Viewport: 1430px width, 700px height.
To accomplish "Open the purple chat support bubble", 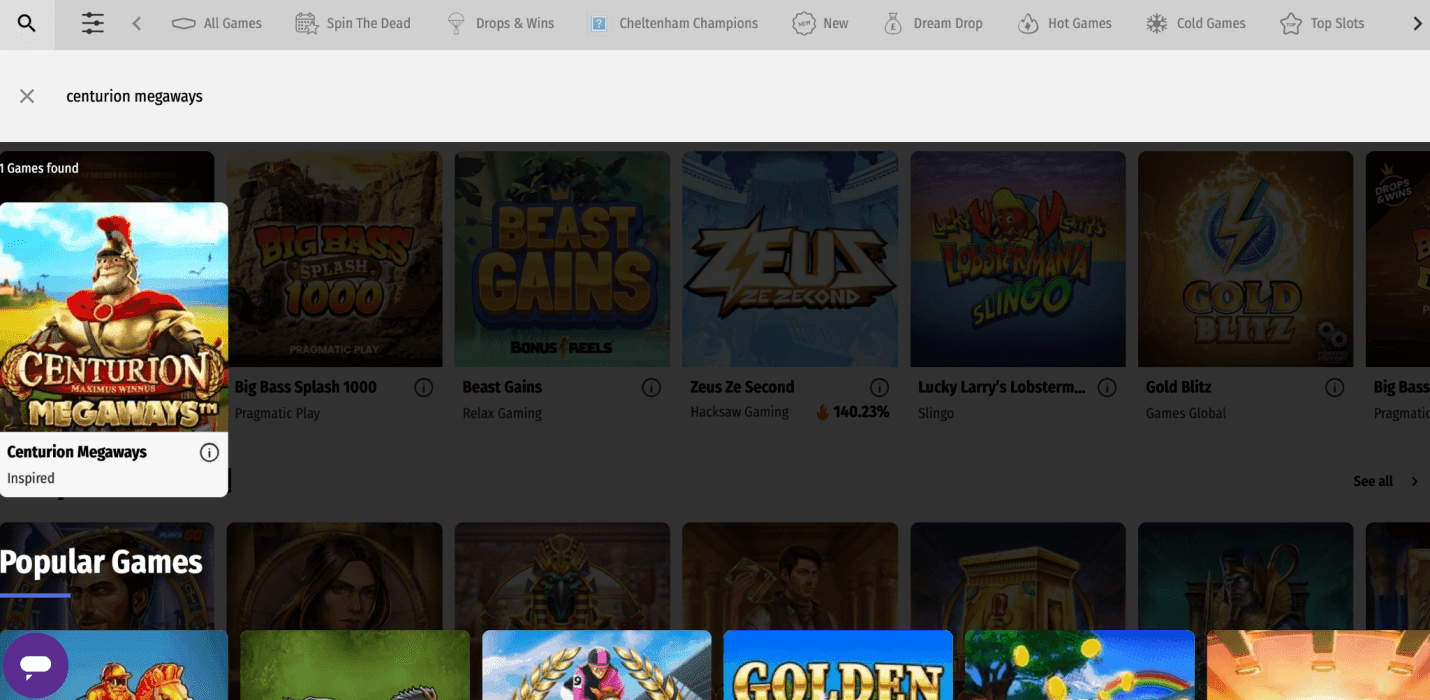I will coord(36,665).
